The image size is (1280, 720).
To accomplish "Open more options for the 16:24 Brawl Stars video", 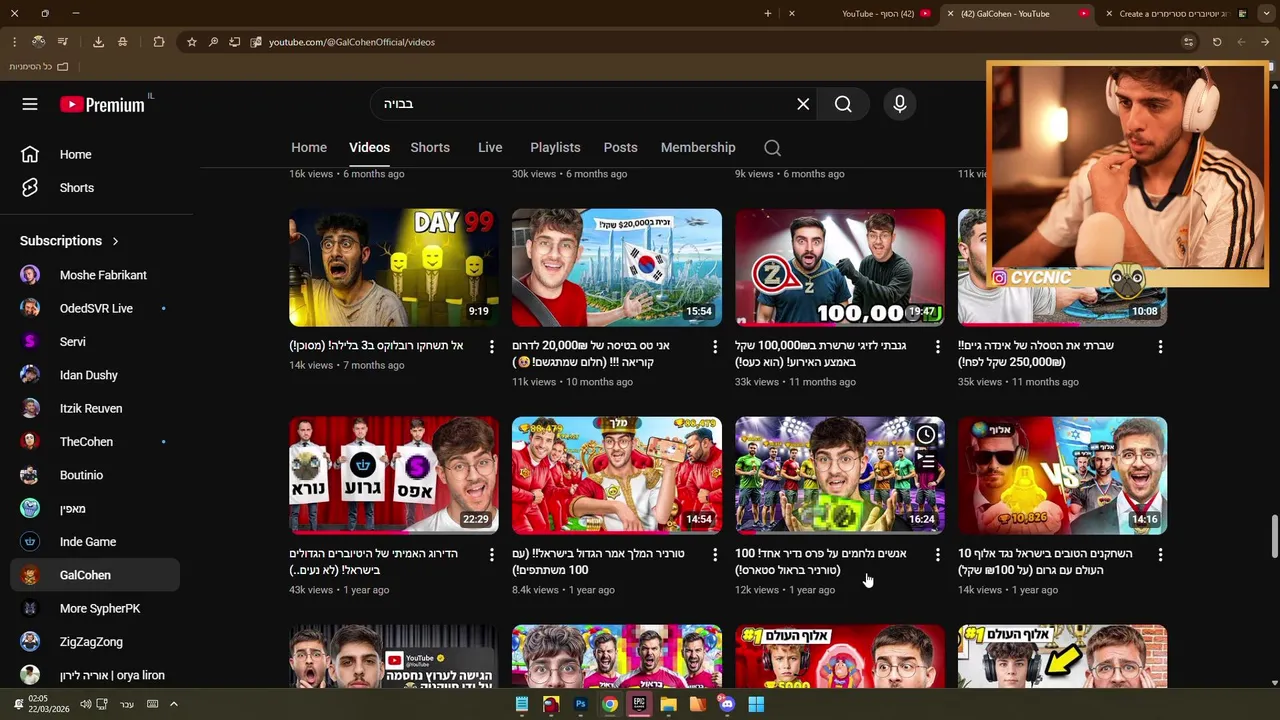I will 937,554.
